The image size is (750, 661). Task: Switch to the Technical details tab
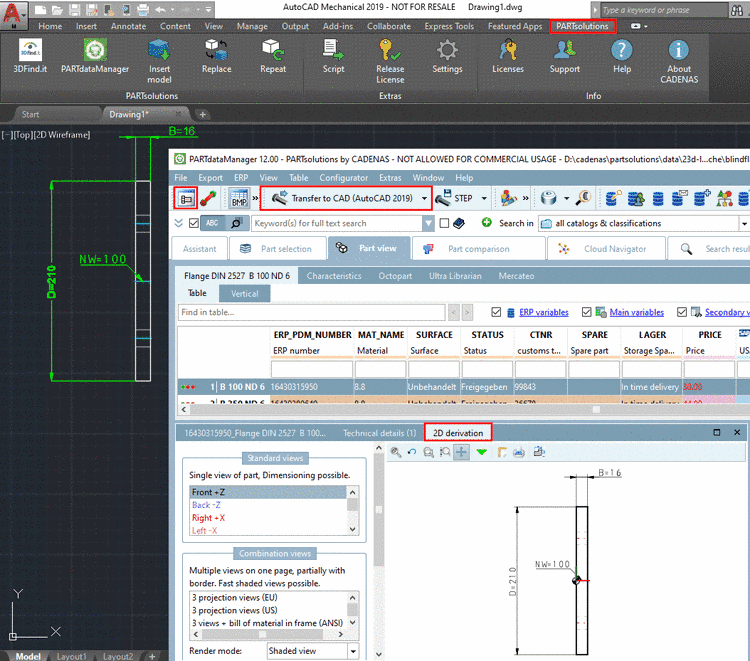click(x=379, y=433)
